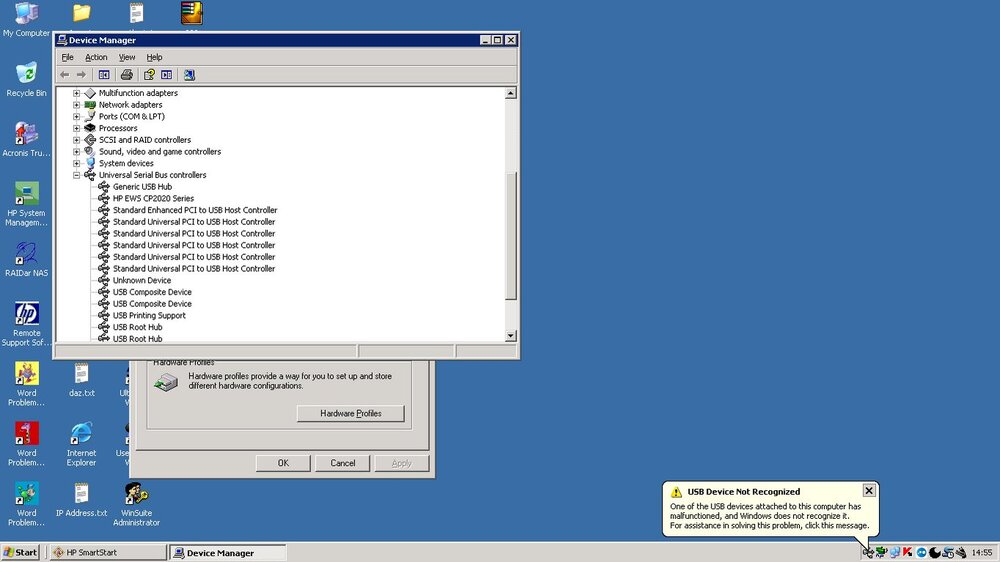1000x562 pixels.
Task: Toggle the console tree toolbar icon
Action: pos(104,75)
